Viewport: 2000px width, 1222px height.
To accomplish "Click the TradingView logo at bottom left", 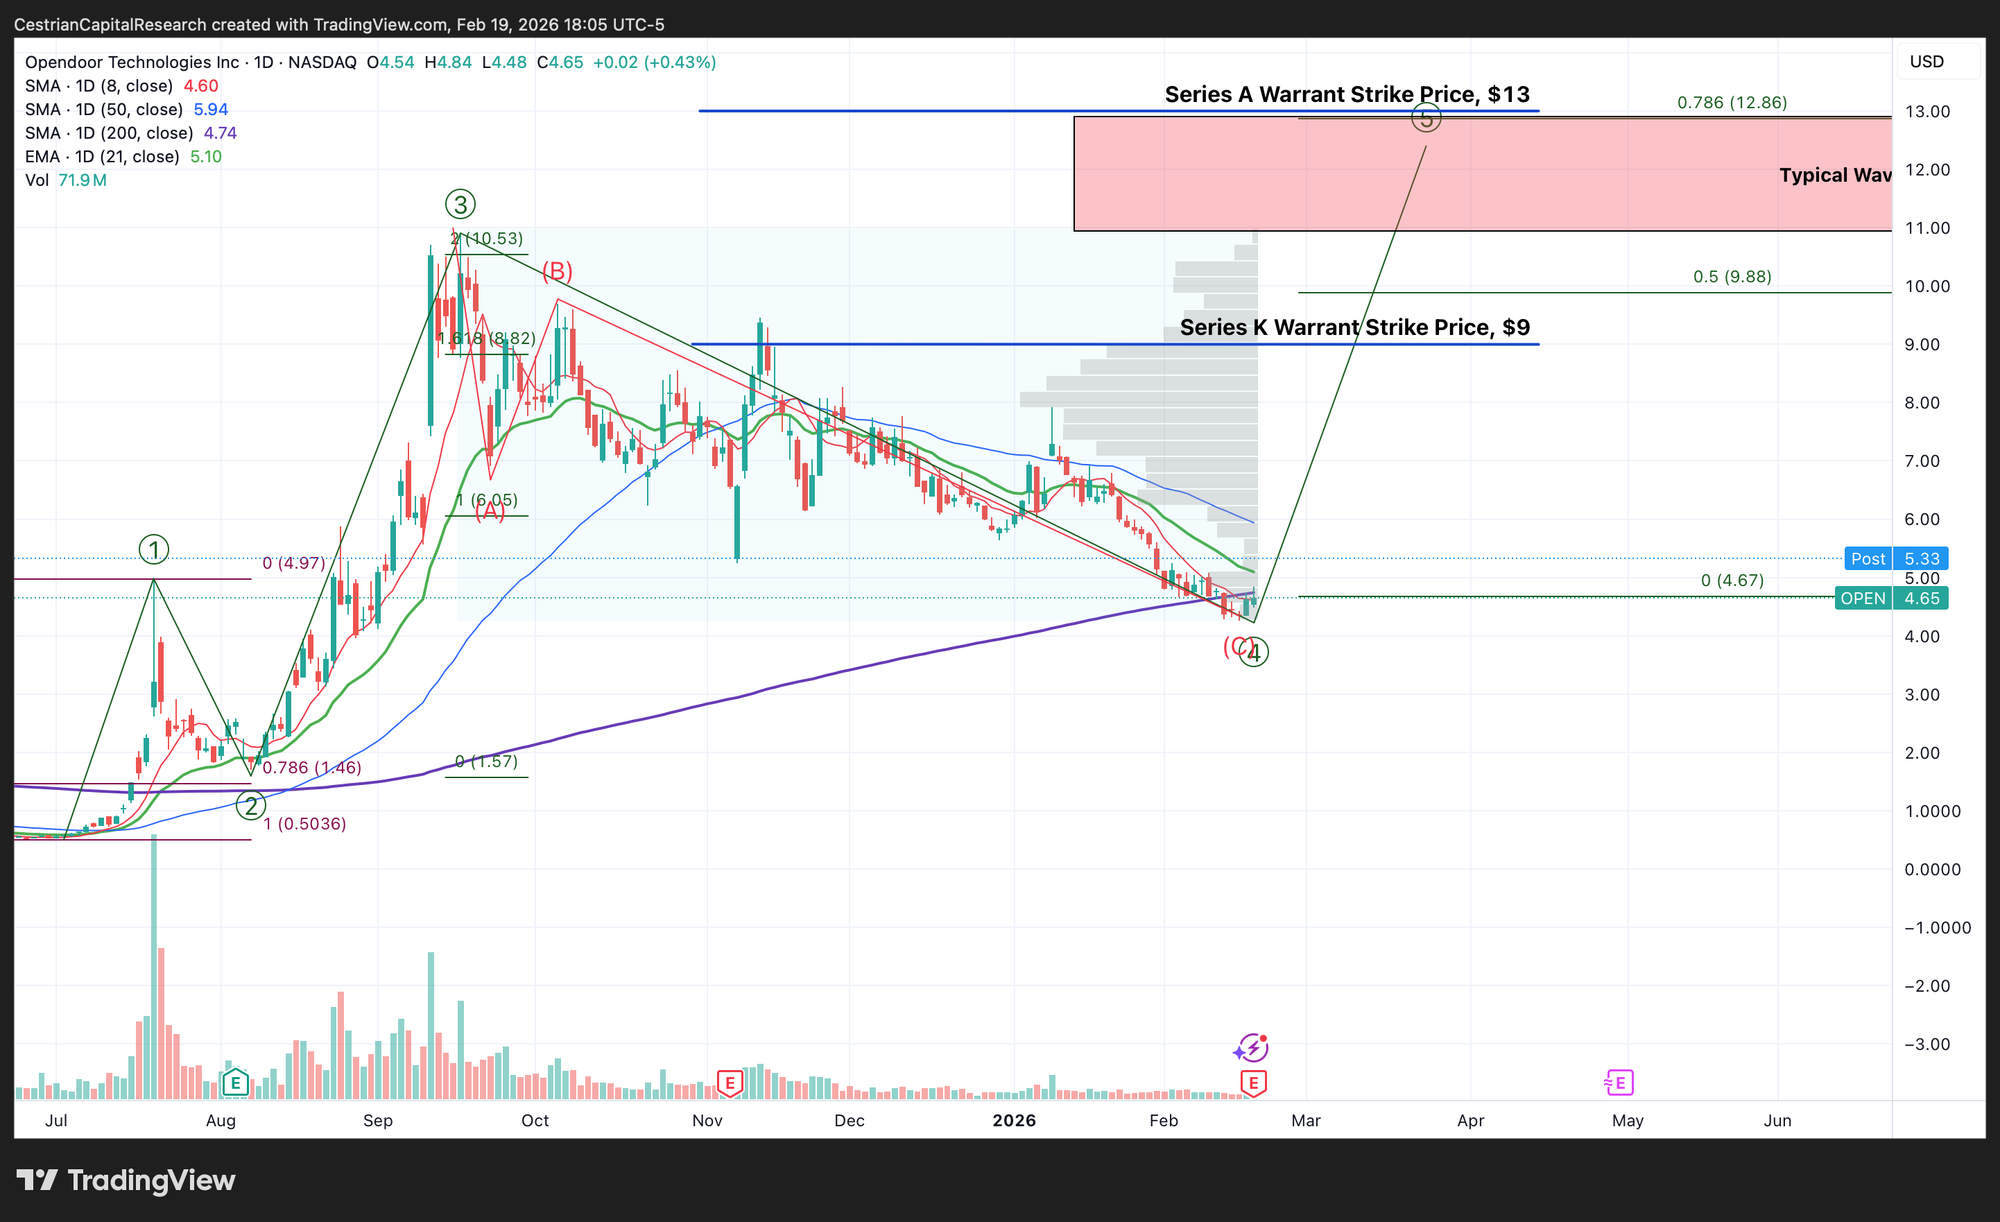I will coord(126,1180).
